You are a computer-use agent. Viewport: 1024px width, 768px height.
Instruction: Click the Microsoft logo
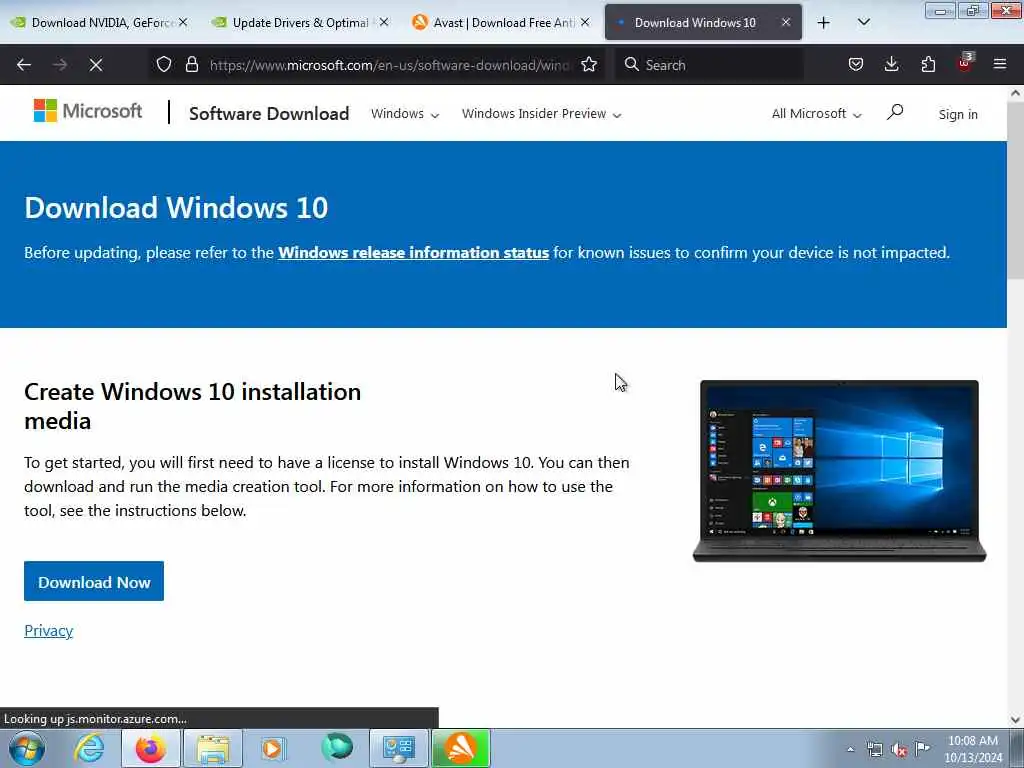(88, 111)
